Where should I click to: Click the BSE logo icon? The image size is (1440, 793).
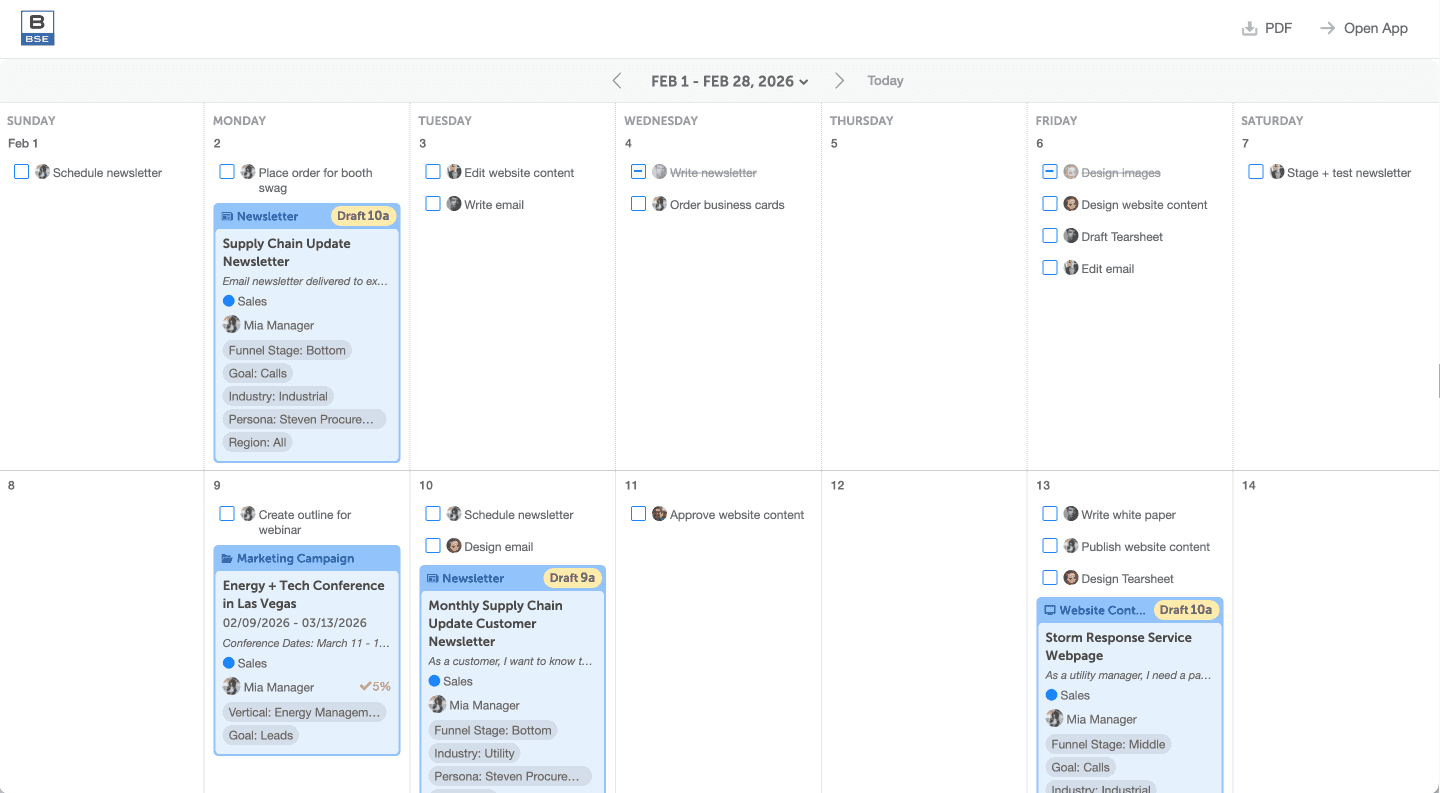[38, 28]
